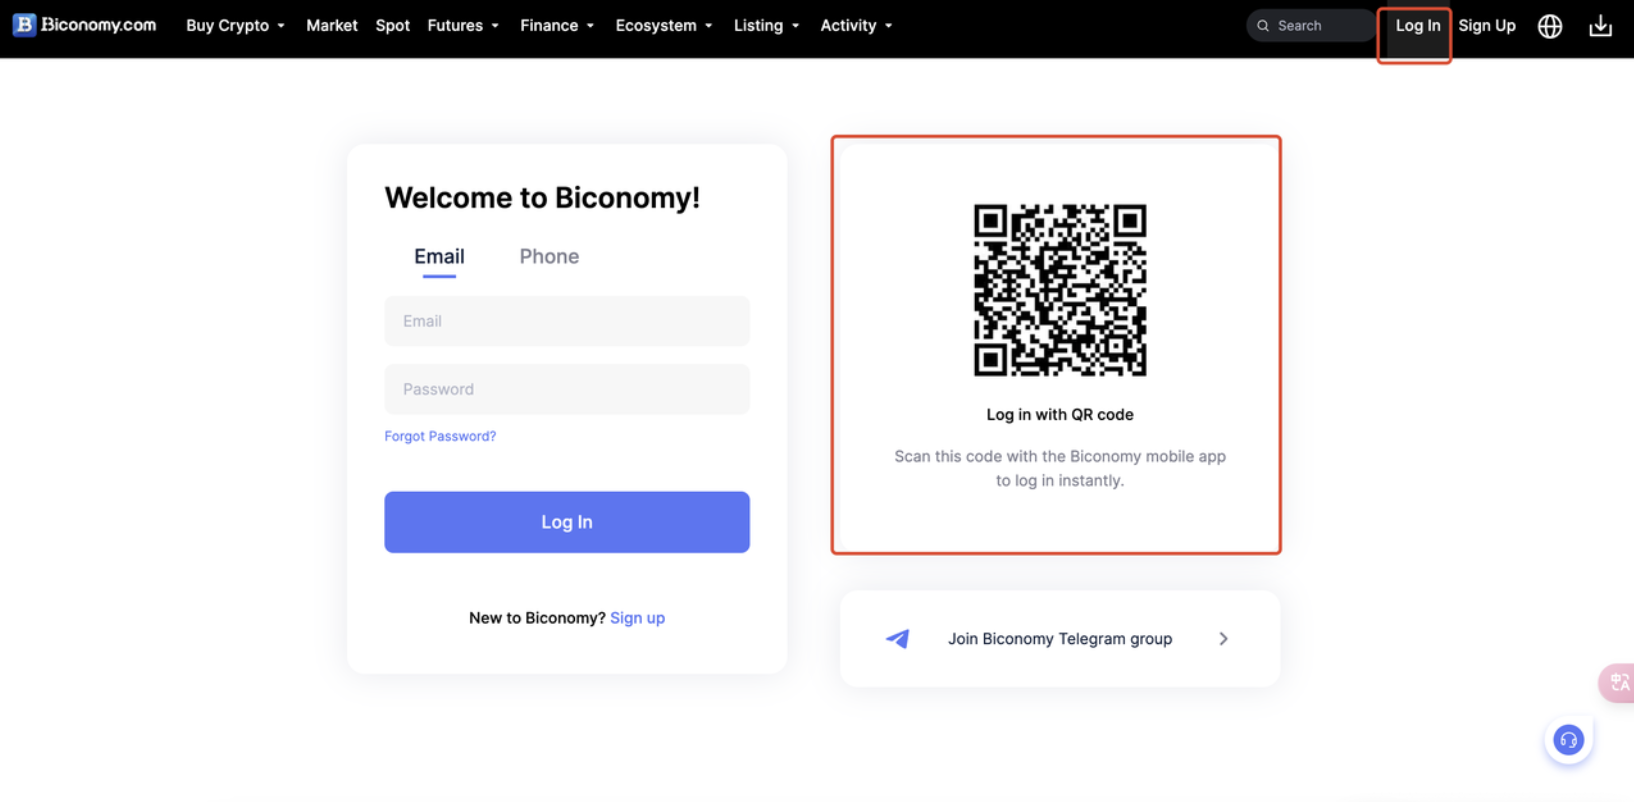Click the translate widget icon
1634x802 pixels.
click(1618, 683)
